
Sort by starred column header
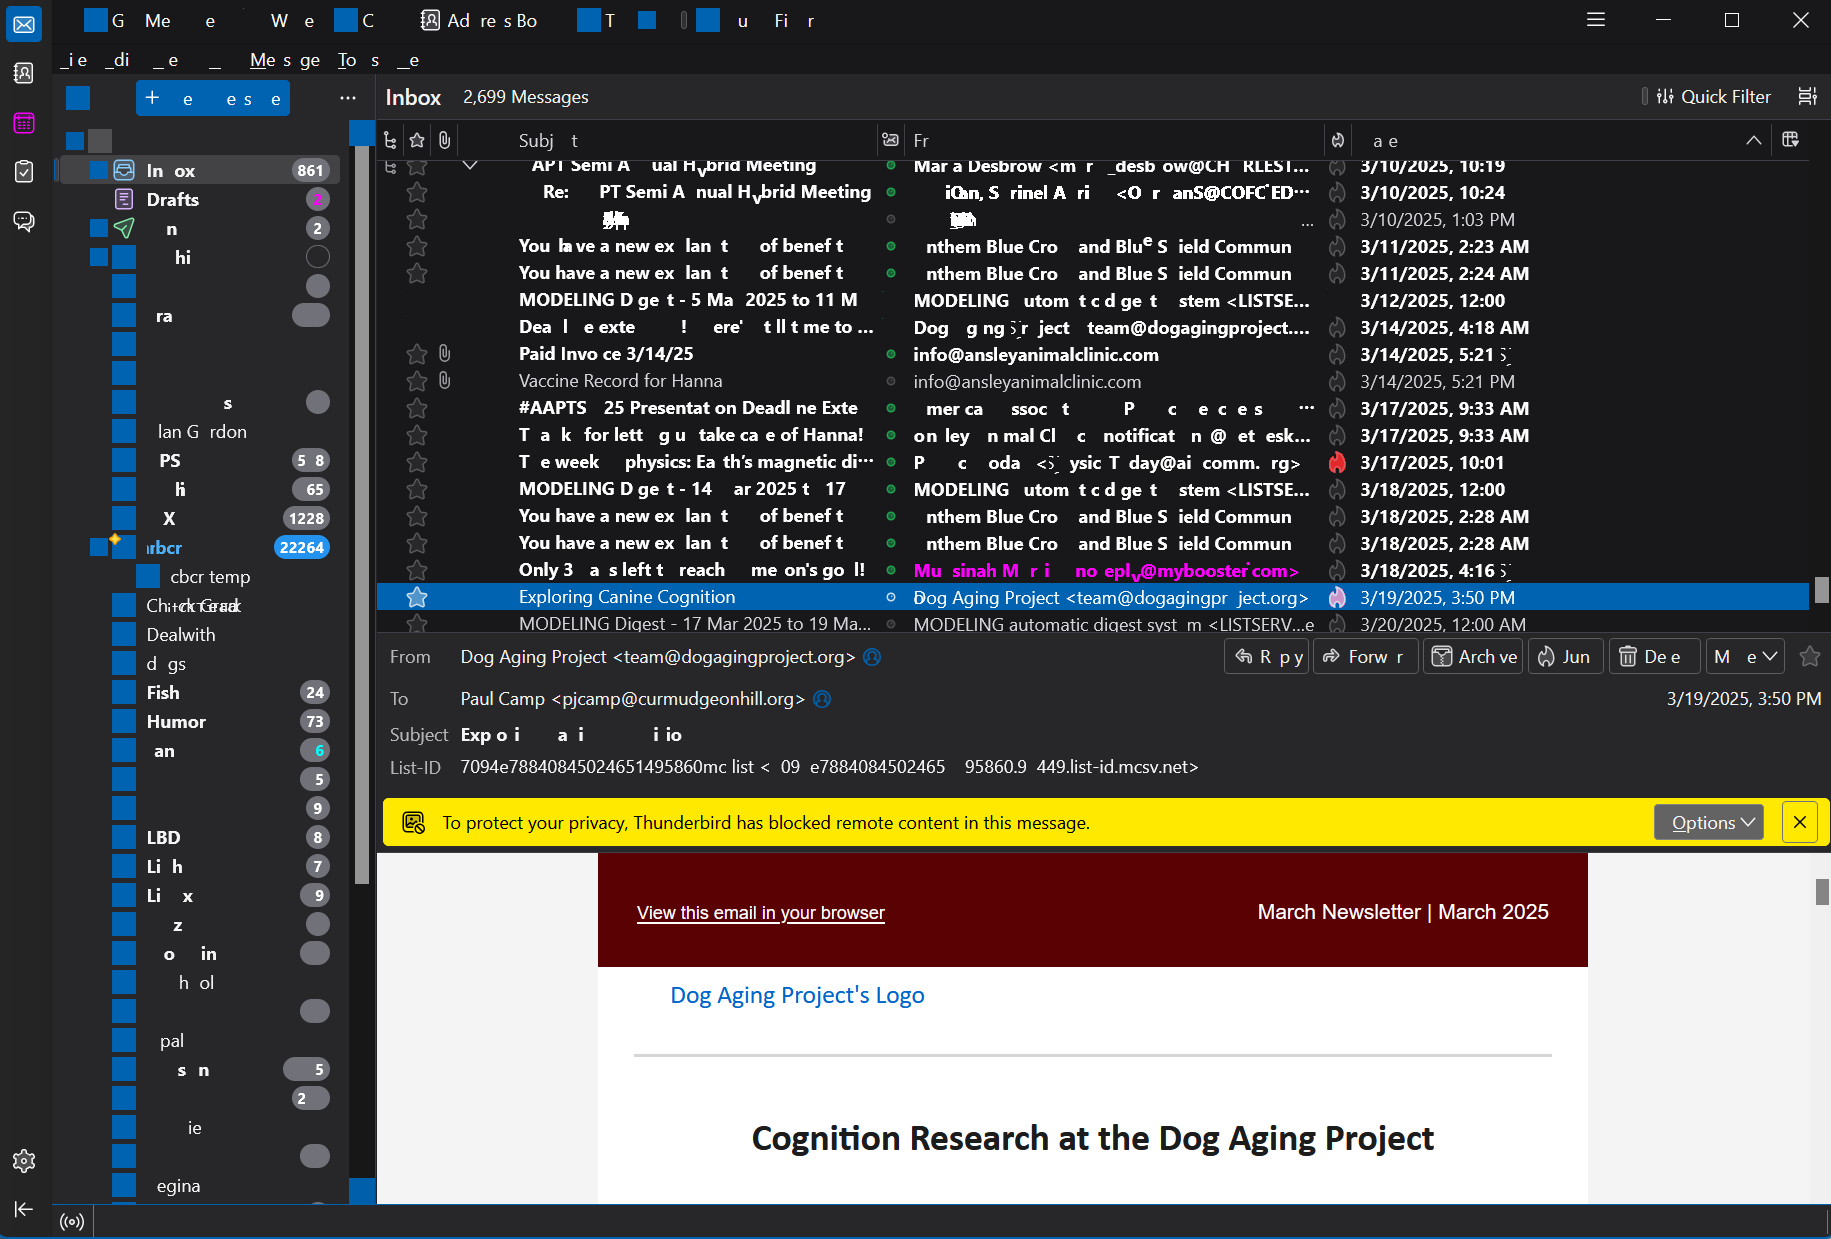(417, 141)
